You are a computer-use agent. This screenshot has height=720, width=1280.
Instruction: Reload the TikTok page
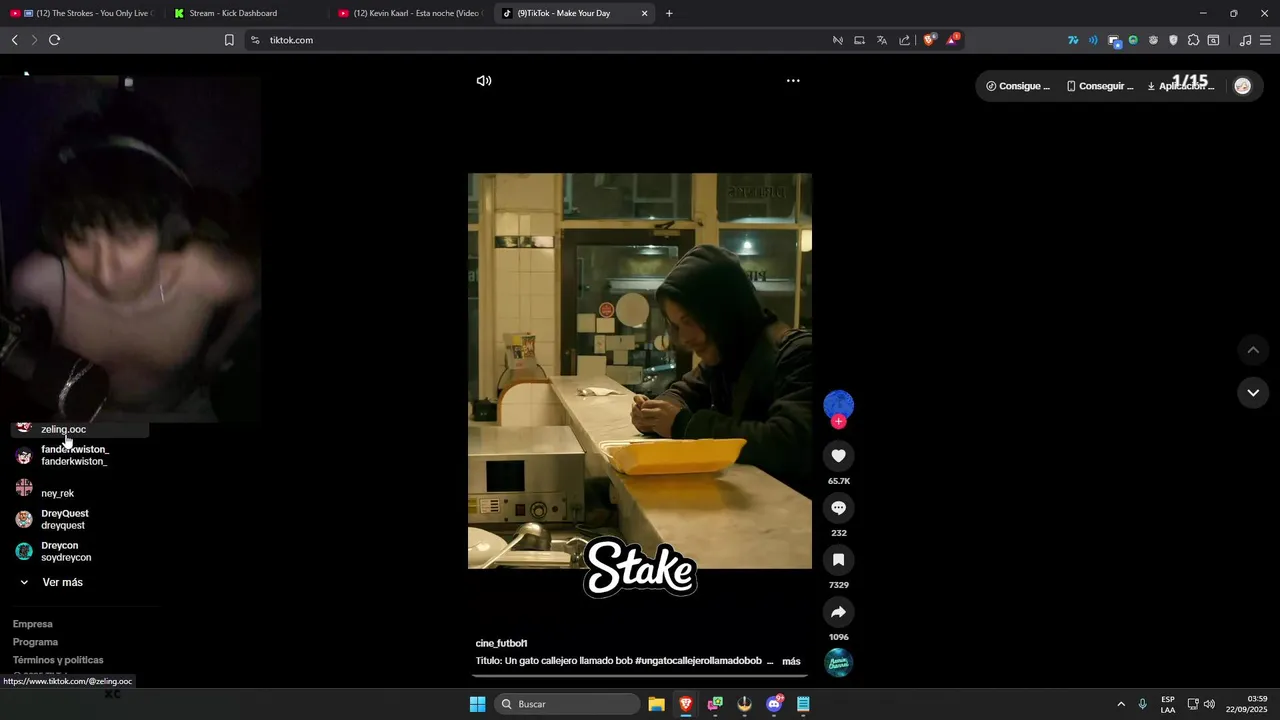click(54, 40)
